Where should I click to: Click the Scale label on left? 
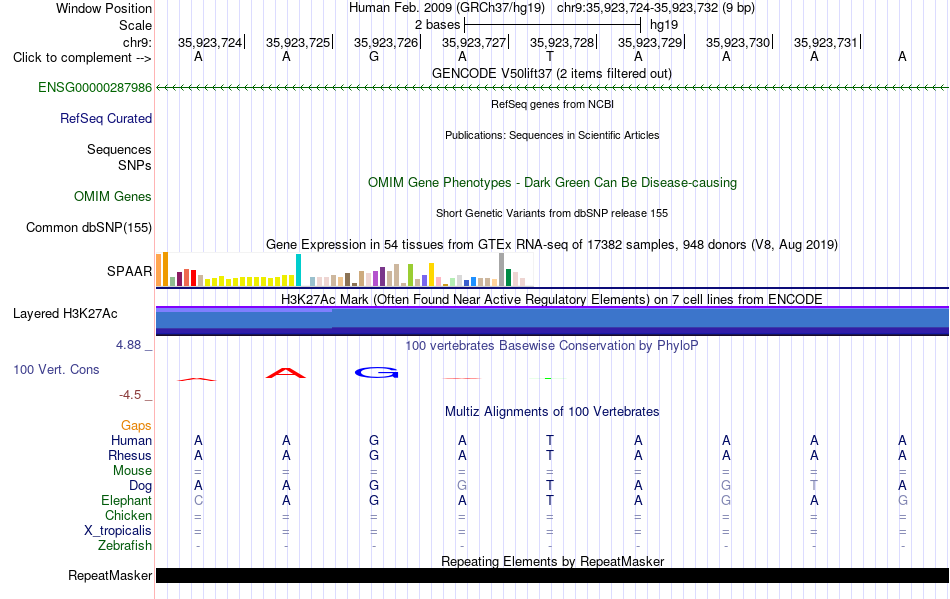[136, 25]
